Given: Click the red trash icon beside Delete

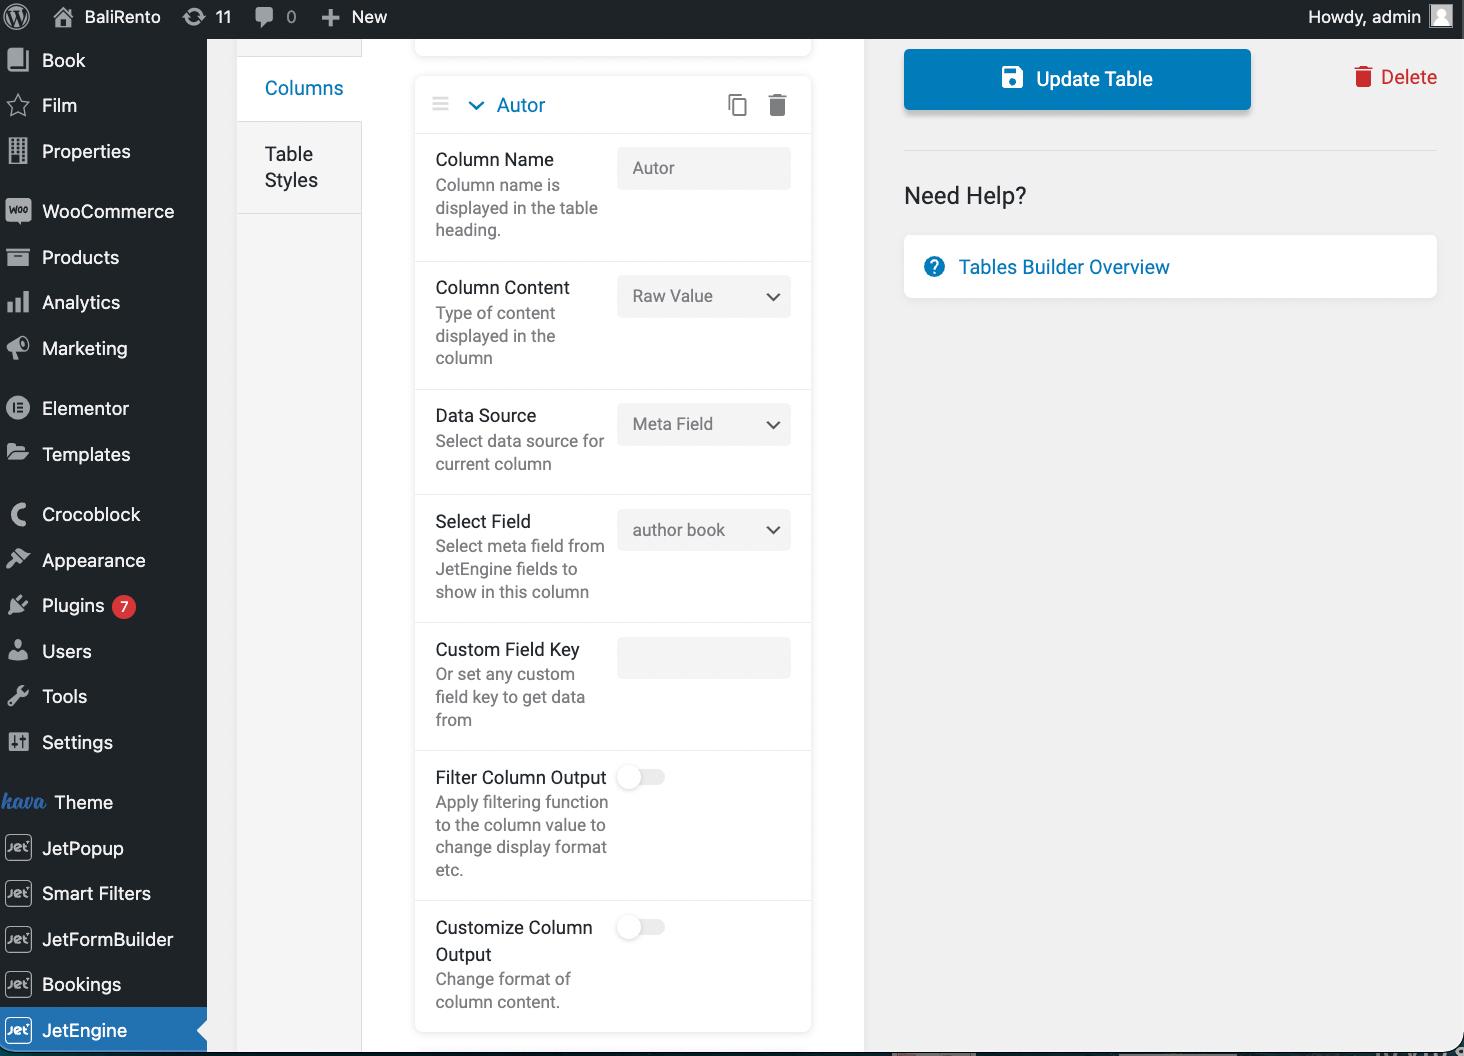Looking at the screenshot, I should click(x=1363, y=77).
